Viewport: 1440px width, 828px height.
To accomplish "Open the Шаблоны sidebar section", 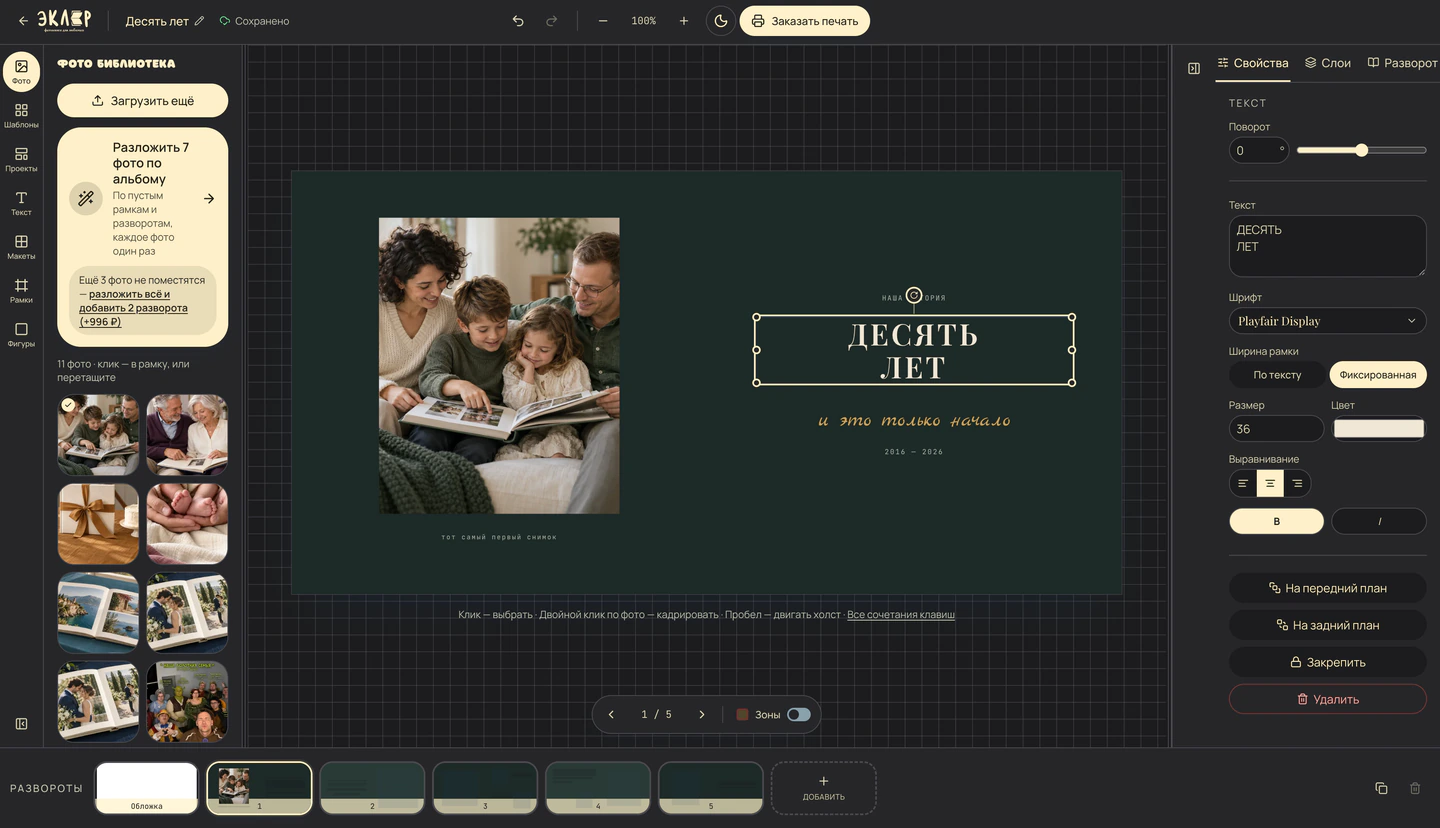I will point(21,116).
